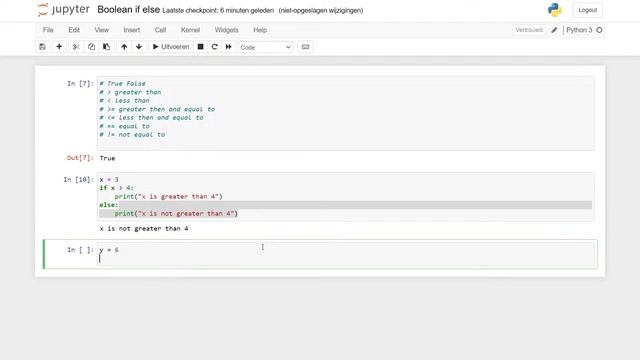The width and height of the screenshot is (640, 360).
Task: Click the comment '# True False'
Action: point(122,84)
